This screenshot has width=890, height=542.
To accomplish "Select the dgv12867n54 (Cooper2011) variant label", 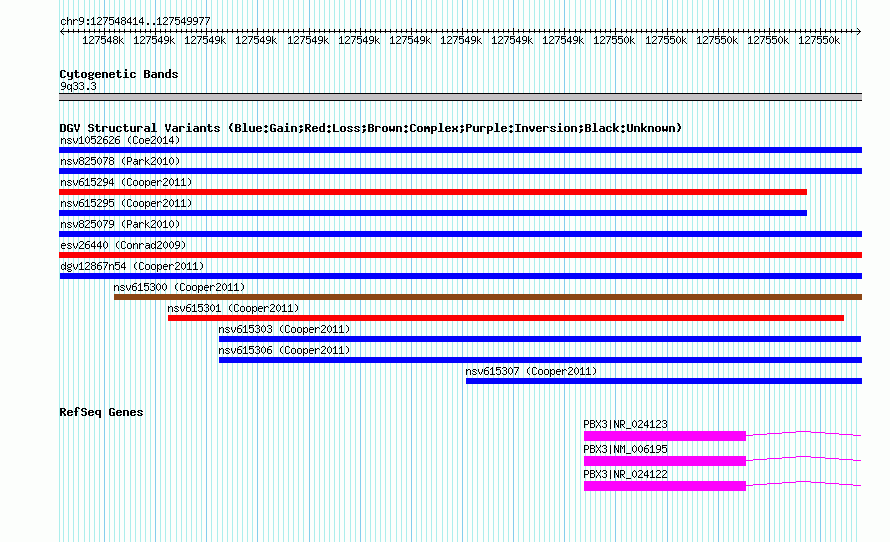I will [132, 266].
